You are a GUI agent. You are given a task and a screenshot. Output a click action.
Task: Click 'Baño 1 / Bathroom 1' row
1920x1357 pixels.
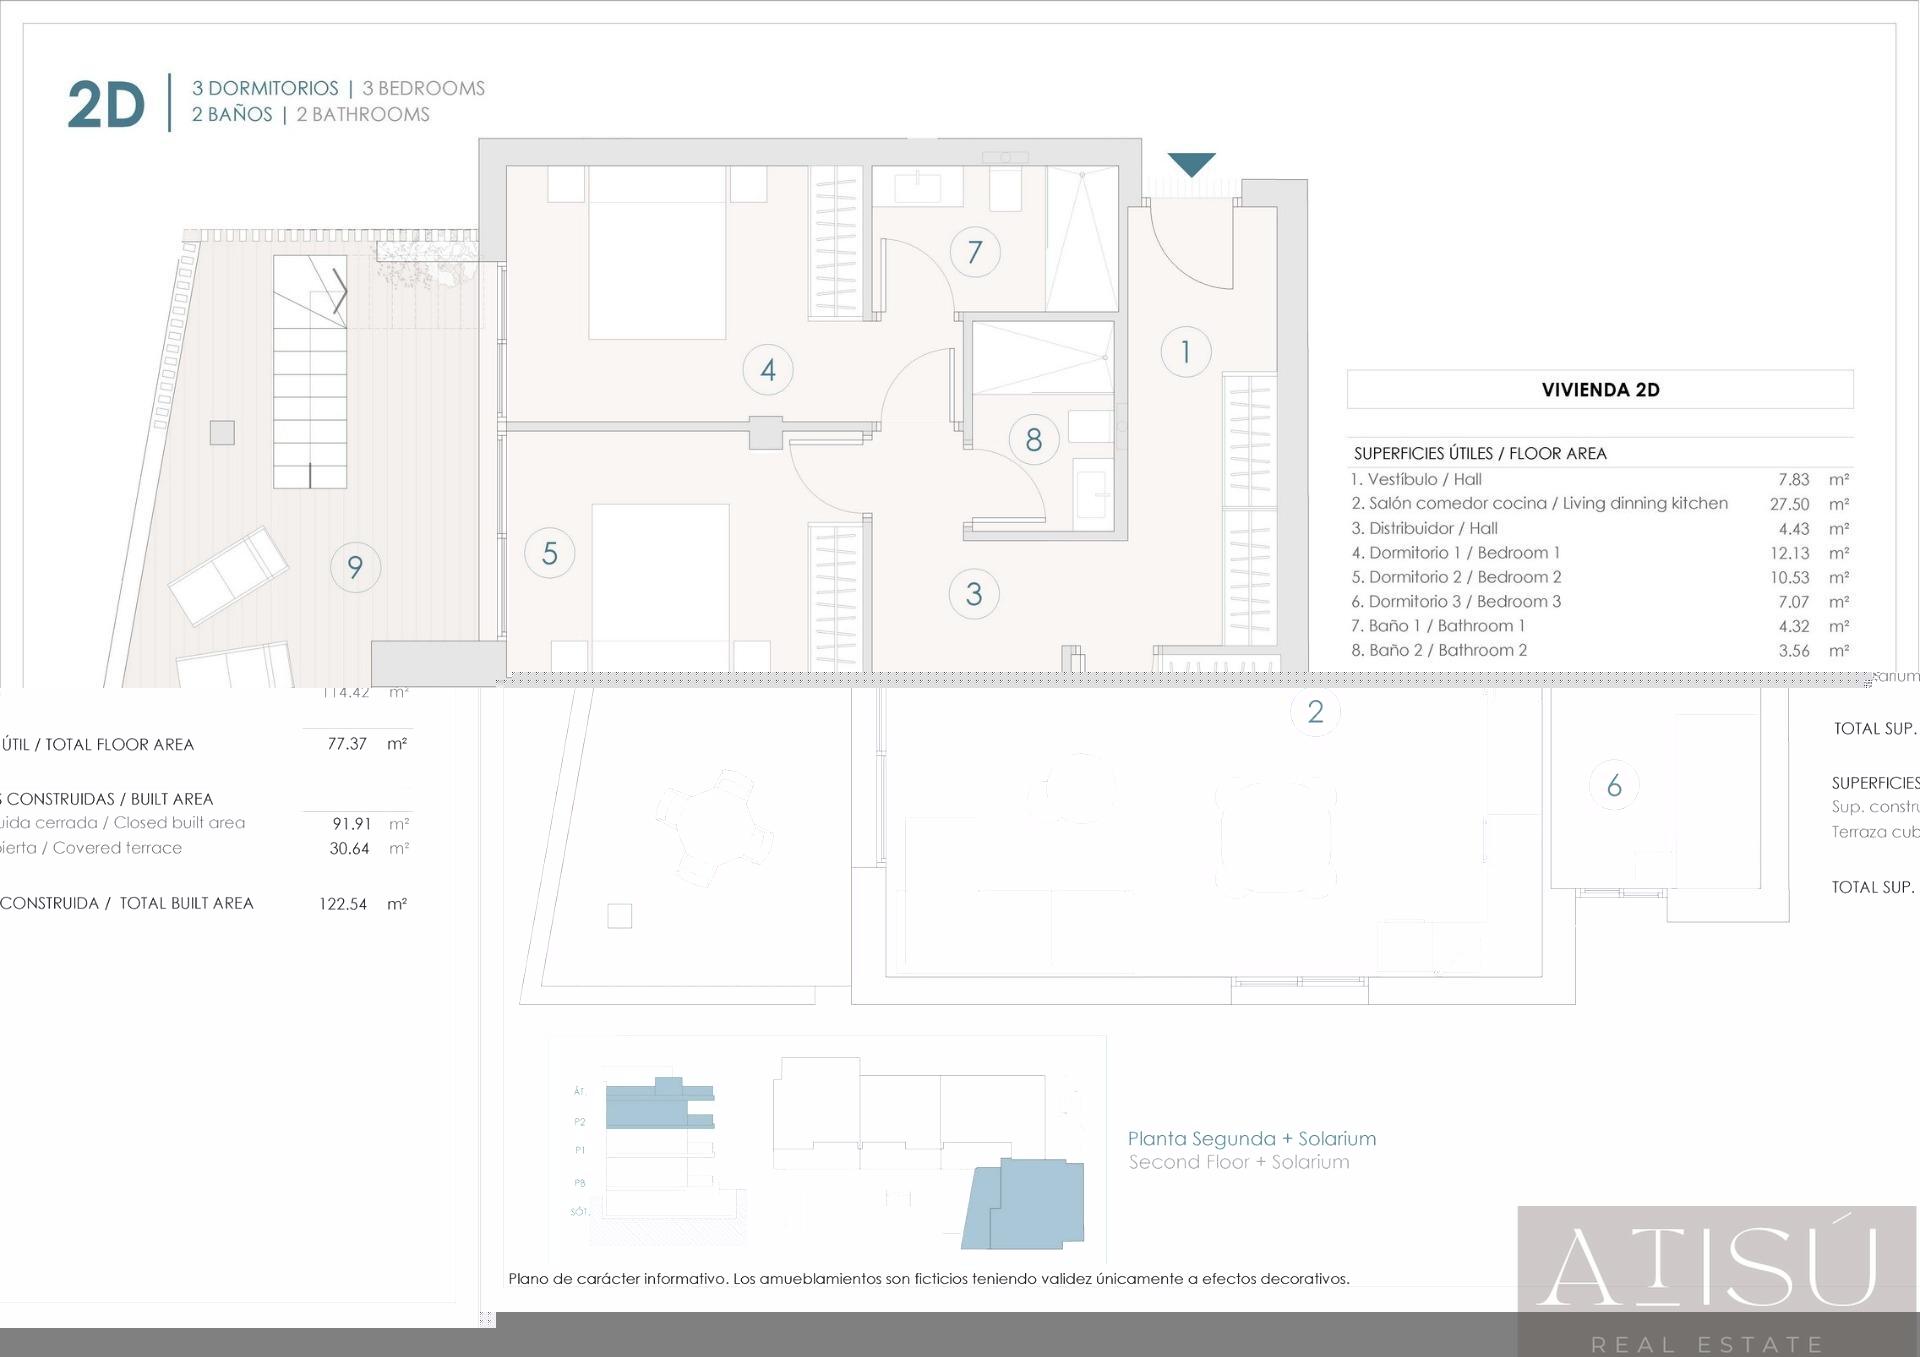(1438, 626)
